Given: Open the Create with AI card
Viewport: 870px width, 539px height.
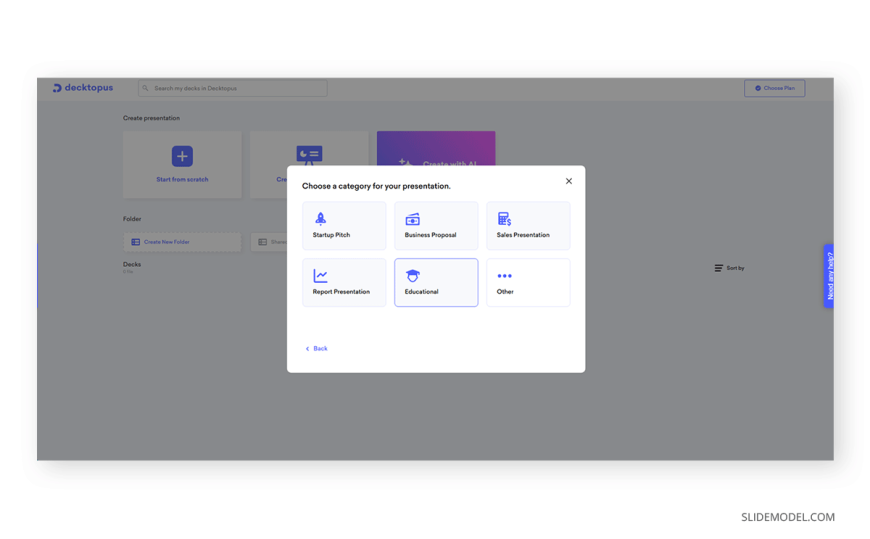Looking at the screenshot, I should 436,150.
